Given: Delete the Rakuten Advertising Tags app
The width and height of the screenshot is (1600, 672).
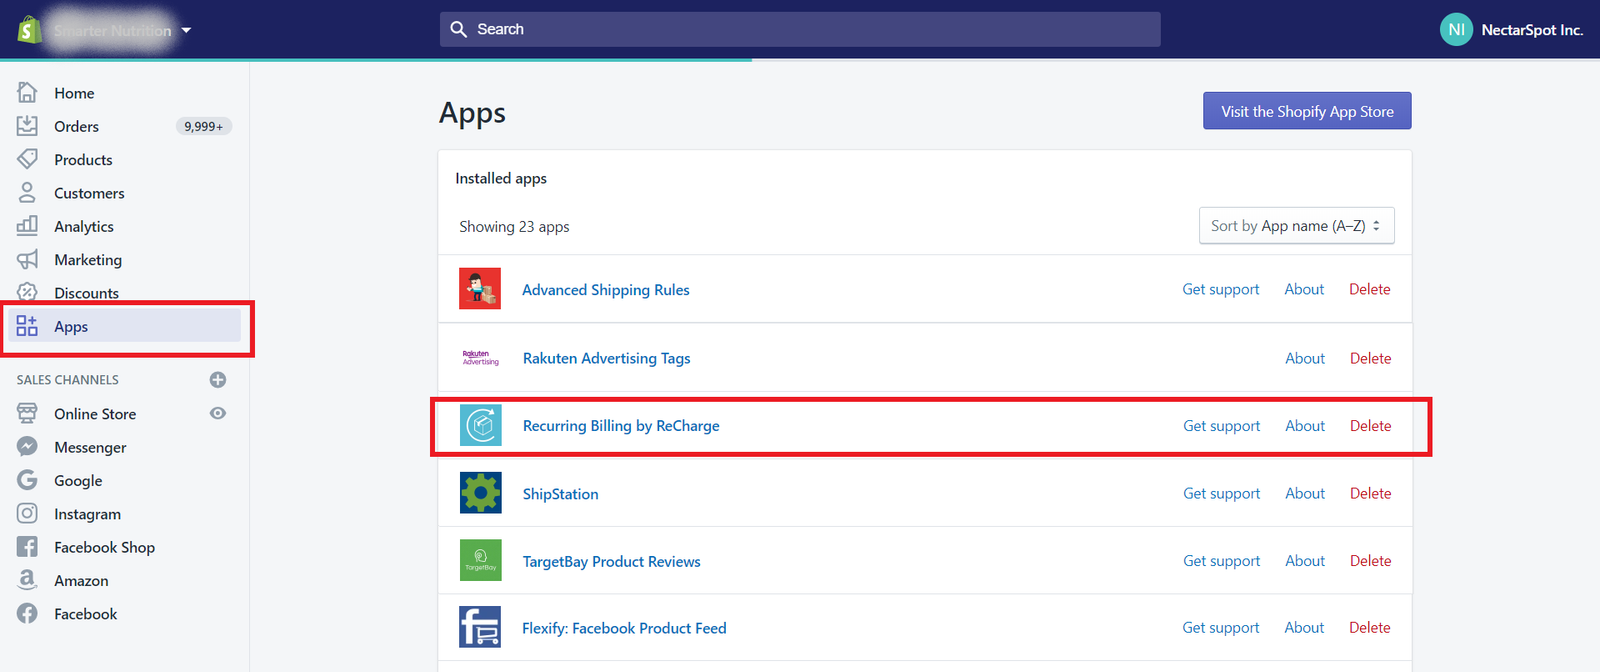Looking at the screenshot, I should pos(1370,358).
